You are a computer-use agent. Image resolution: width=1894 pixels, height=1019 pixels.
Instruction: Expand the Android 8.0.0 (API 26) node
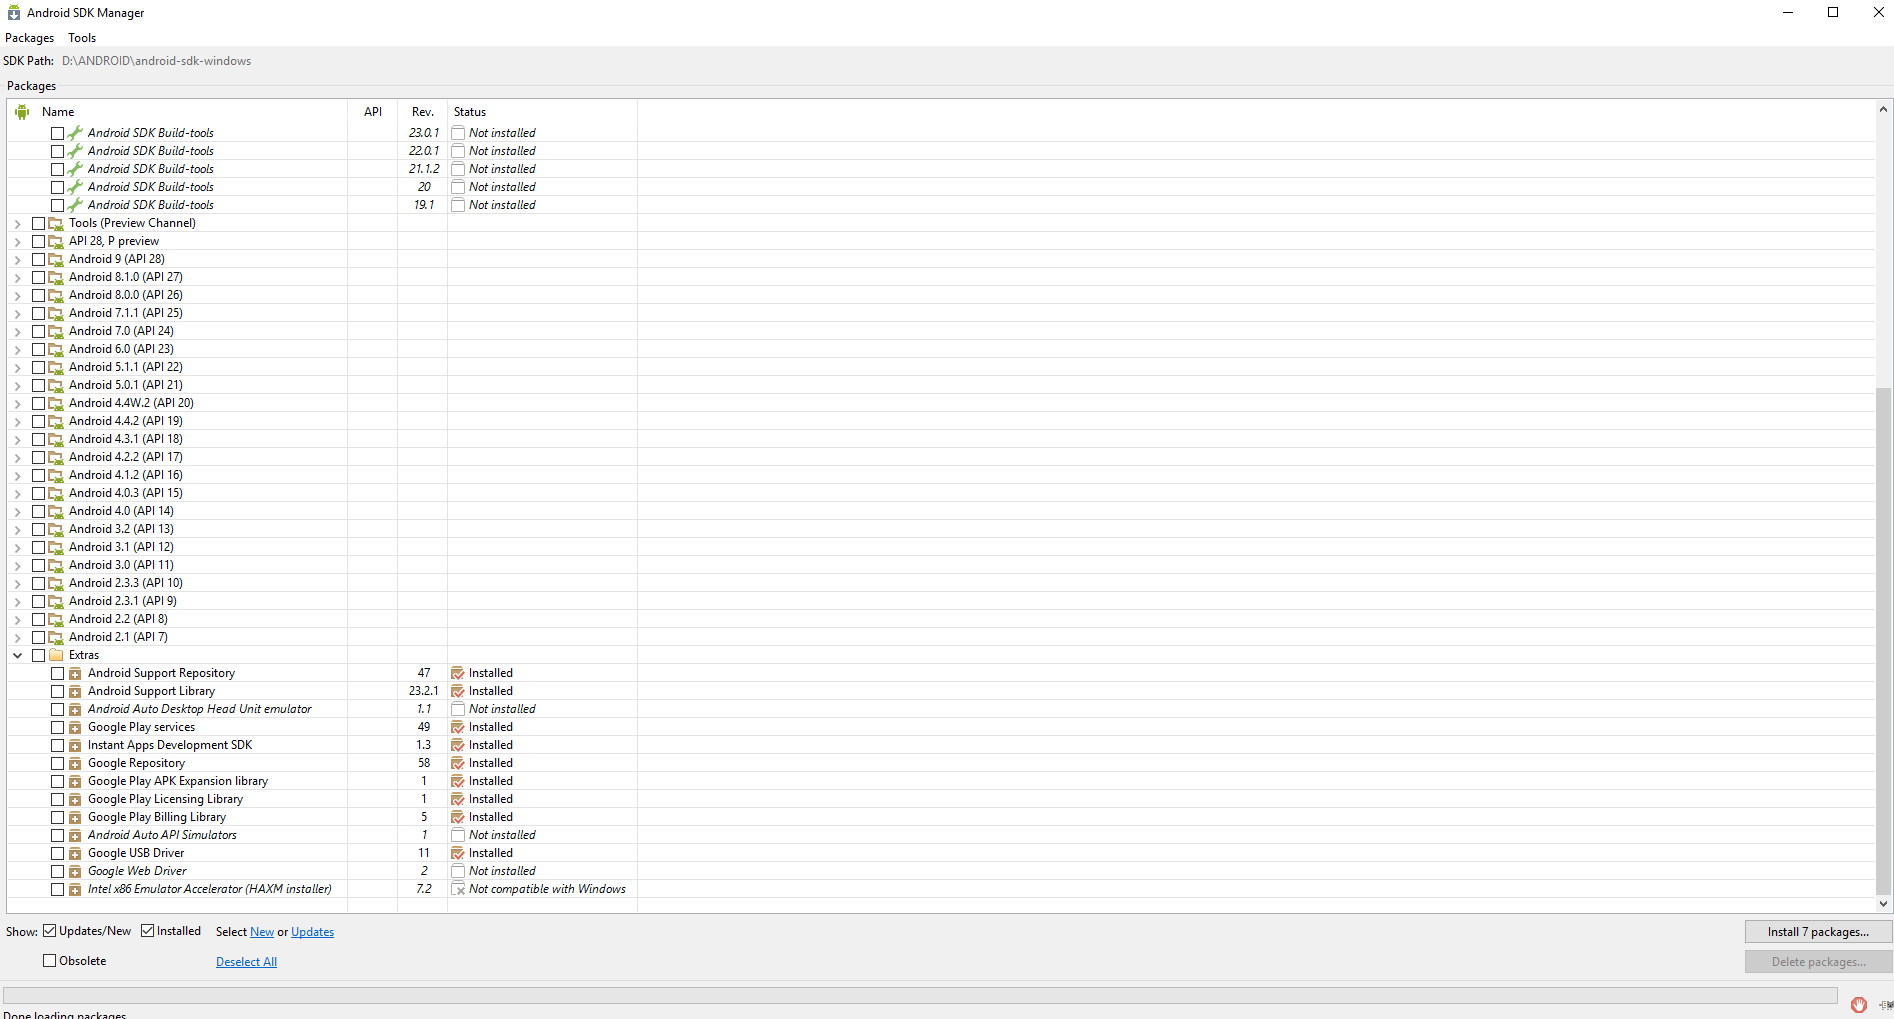pos(17,295)
